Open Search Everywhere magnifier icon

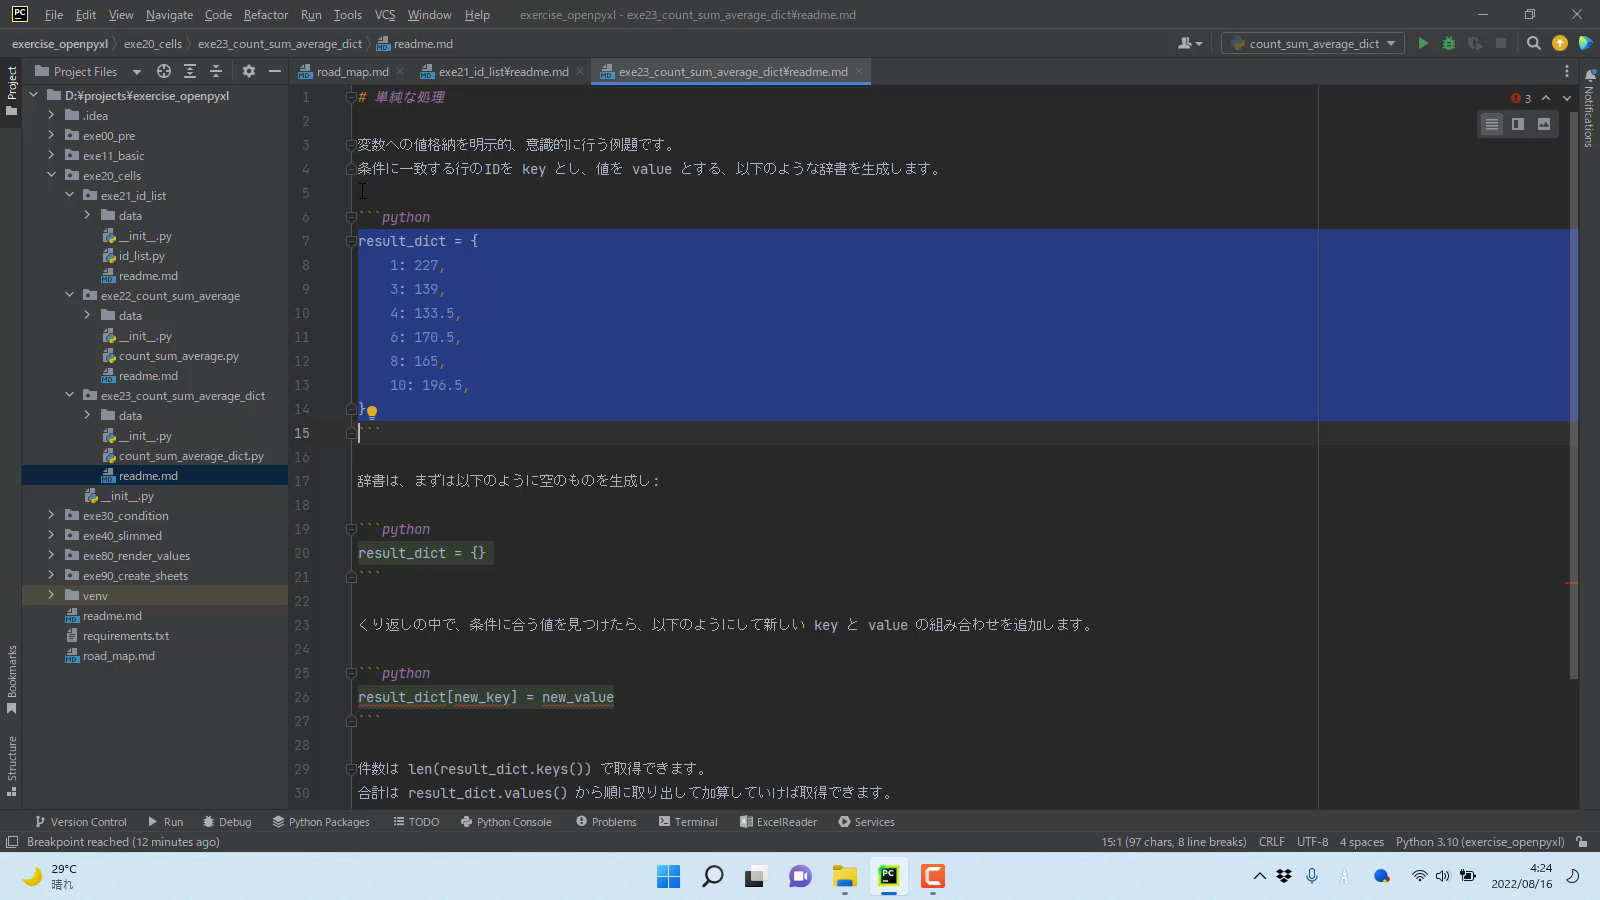pyautogui.click(x=1533, y=43)
